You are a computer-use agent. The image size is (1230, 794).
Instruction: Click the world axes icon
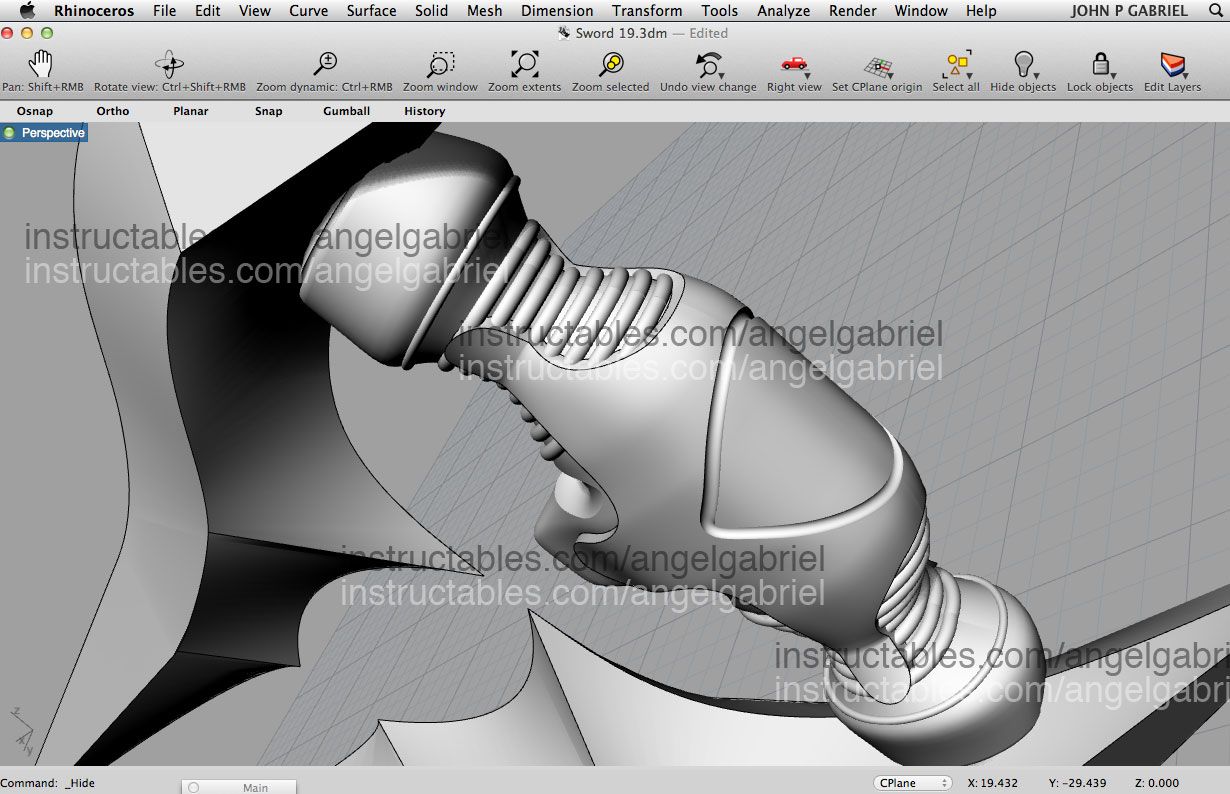(22, 733)
